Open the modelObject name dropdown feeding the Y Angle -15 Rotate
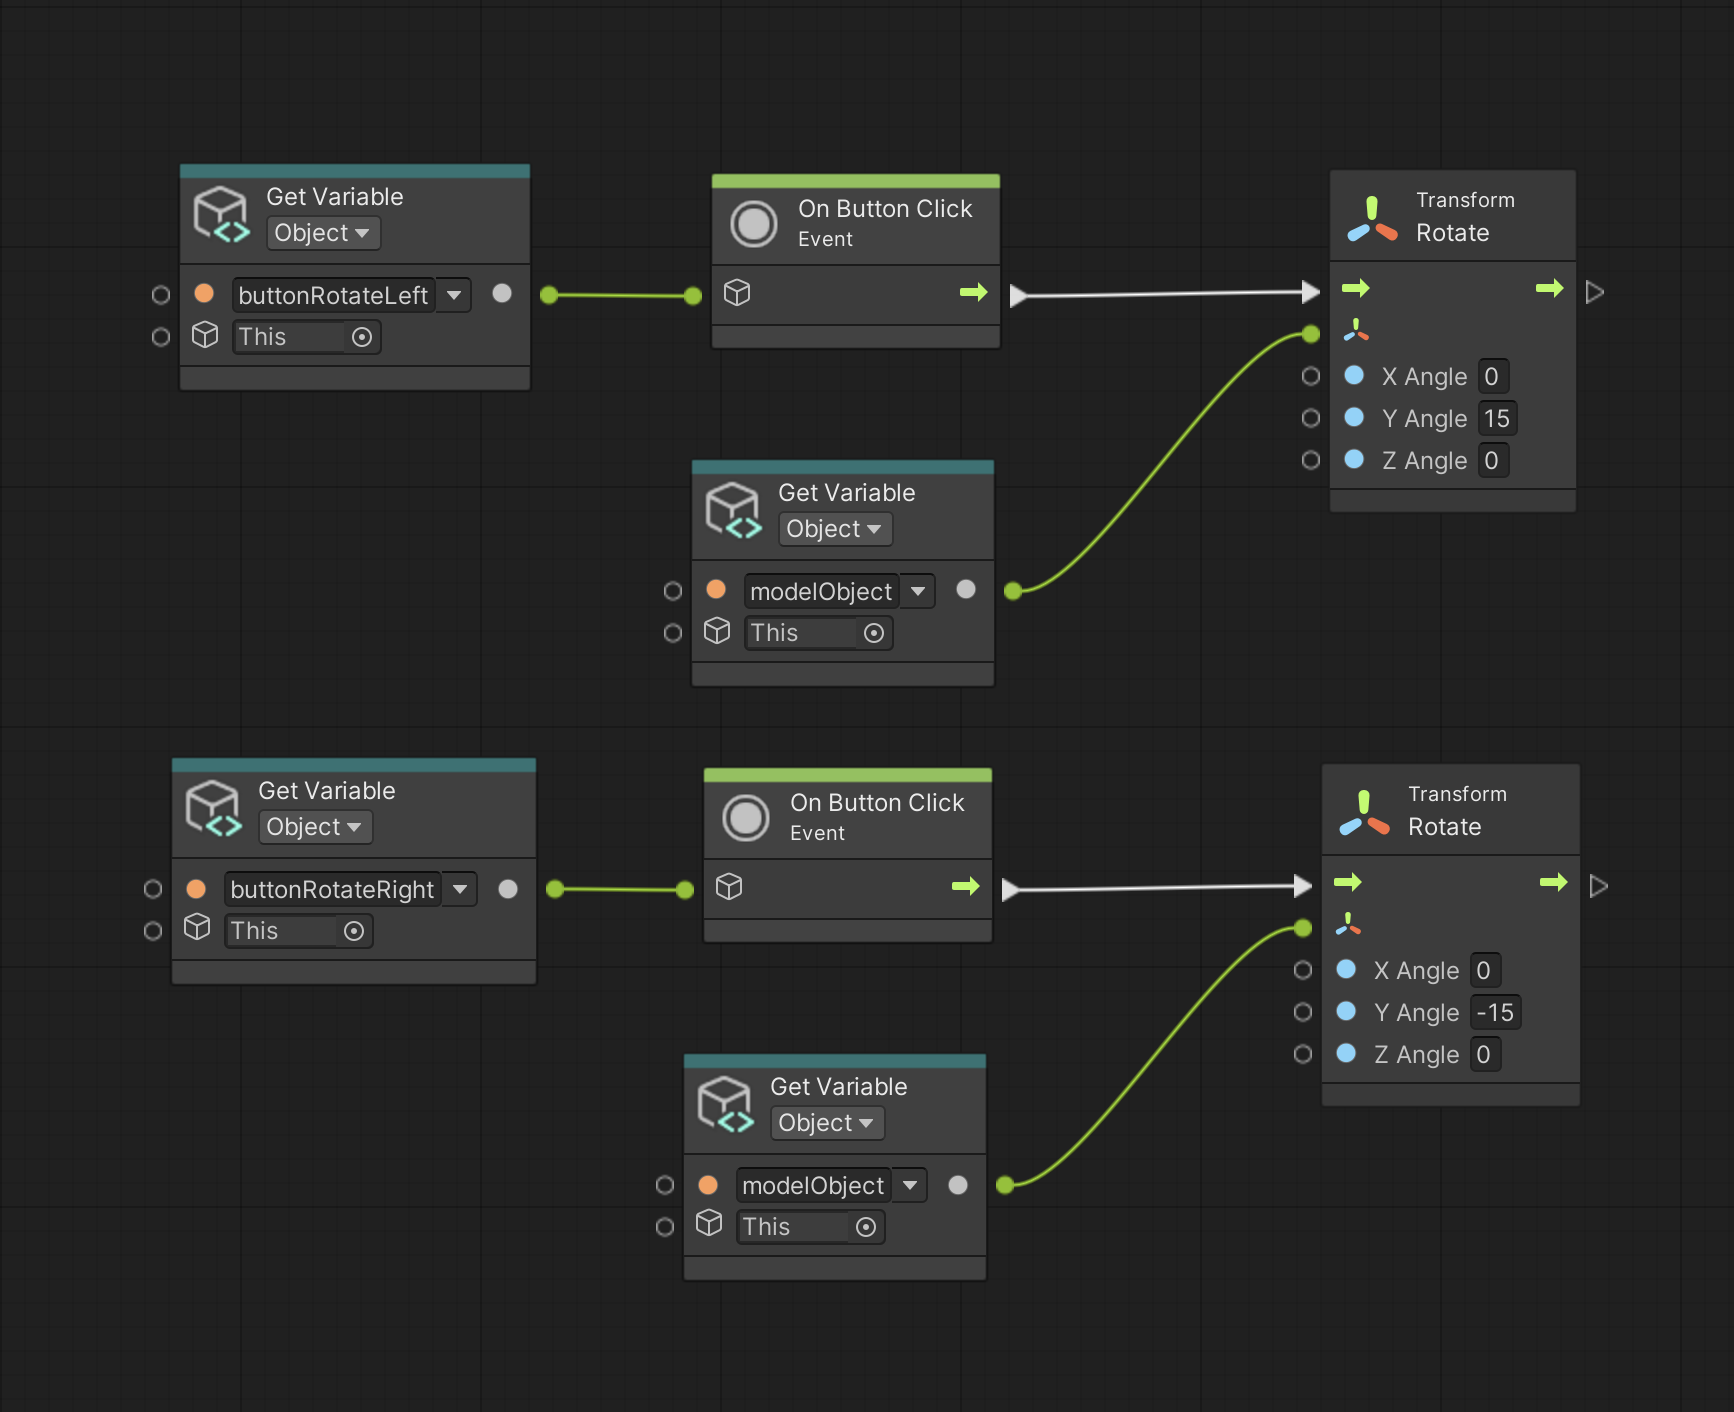Image resolution: width=1734 pixels, height=1412 pixels. pyautogui.click(x=910, y=1185)
